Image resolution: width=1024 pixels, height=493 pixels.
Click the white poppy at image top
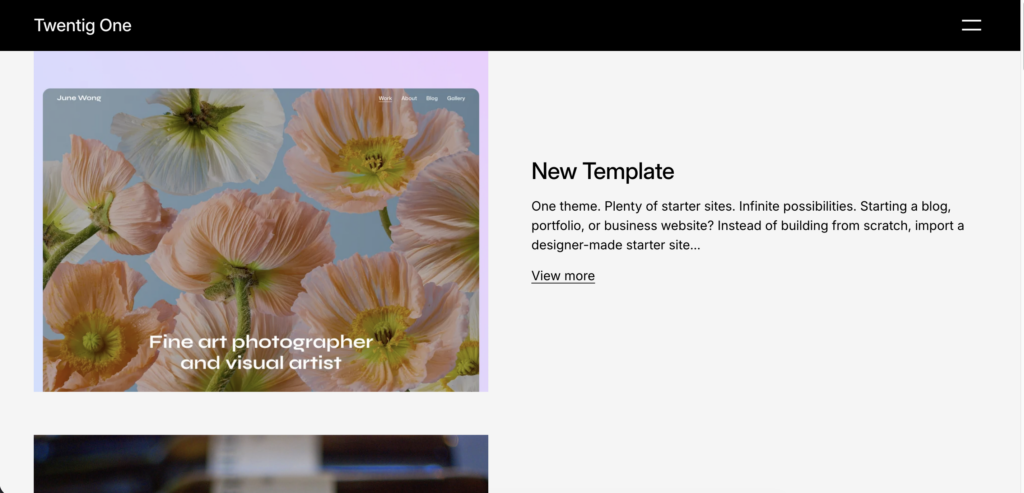point(200,135)
